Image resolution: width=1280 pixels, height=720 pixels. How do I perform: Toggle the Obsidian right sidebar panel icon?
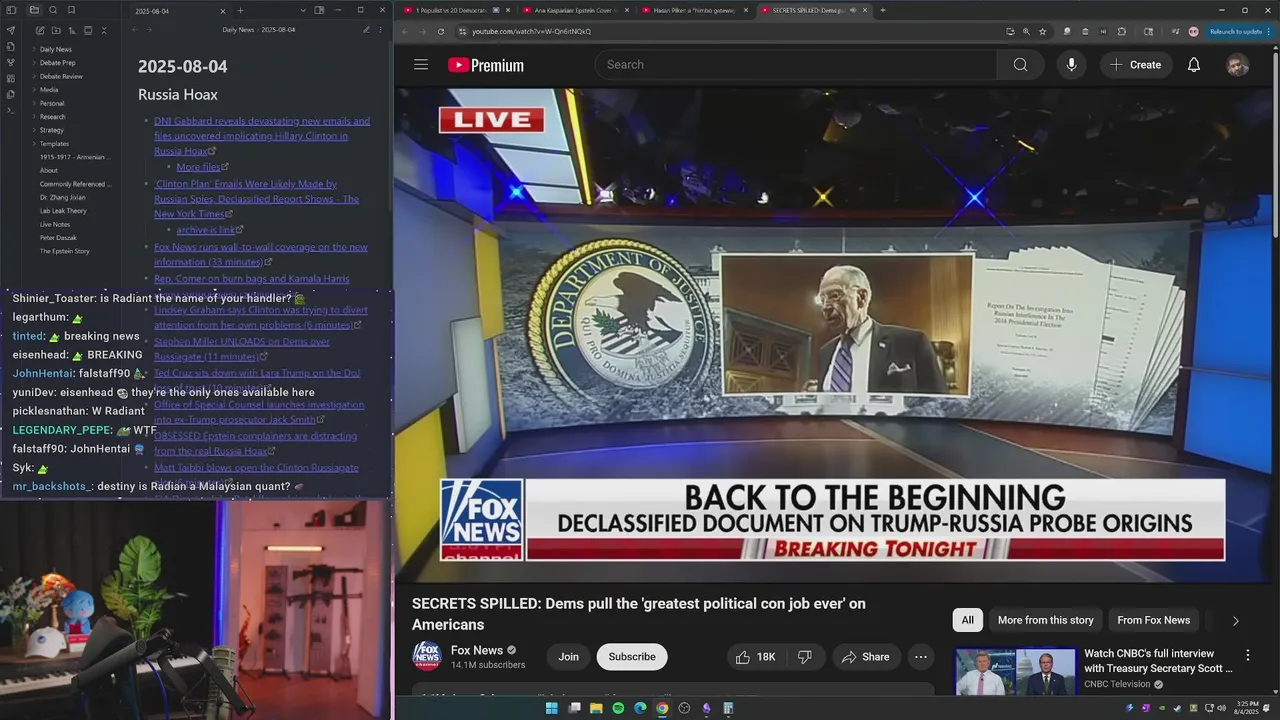pos(319,10)
